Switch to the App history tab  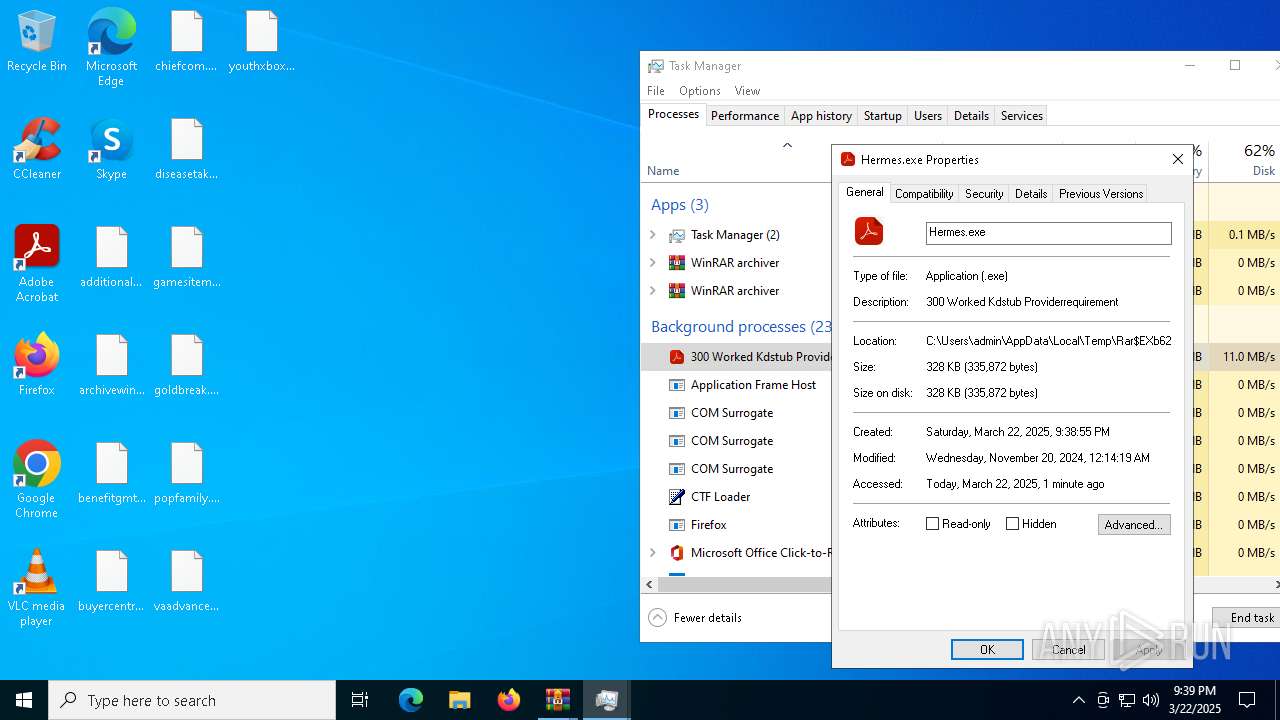821,116
